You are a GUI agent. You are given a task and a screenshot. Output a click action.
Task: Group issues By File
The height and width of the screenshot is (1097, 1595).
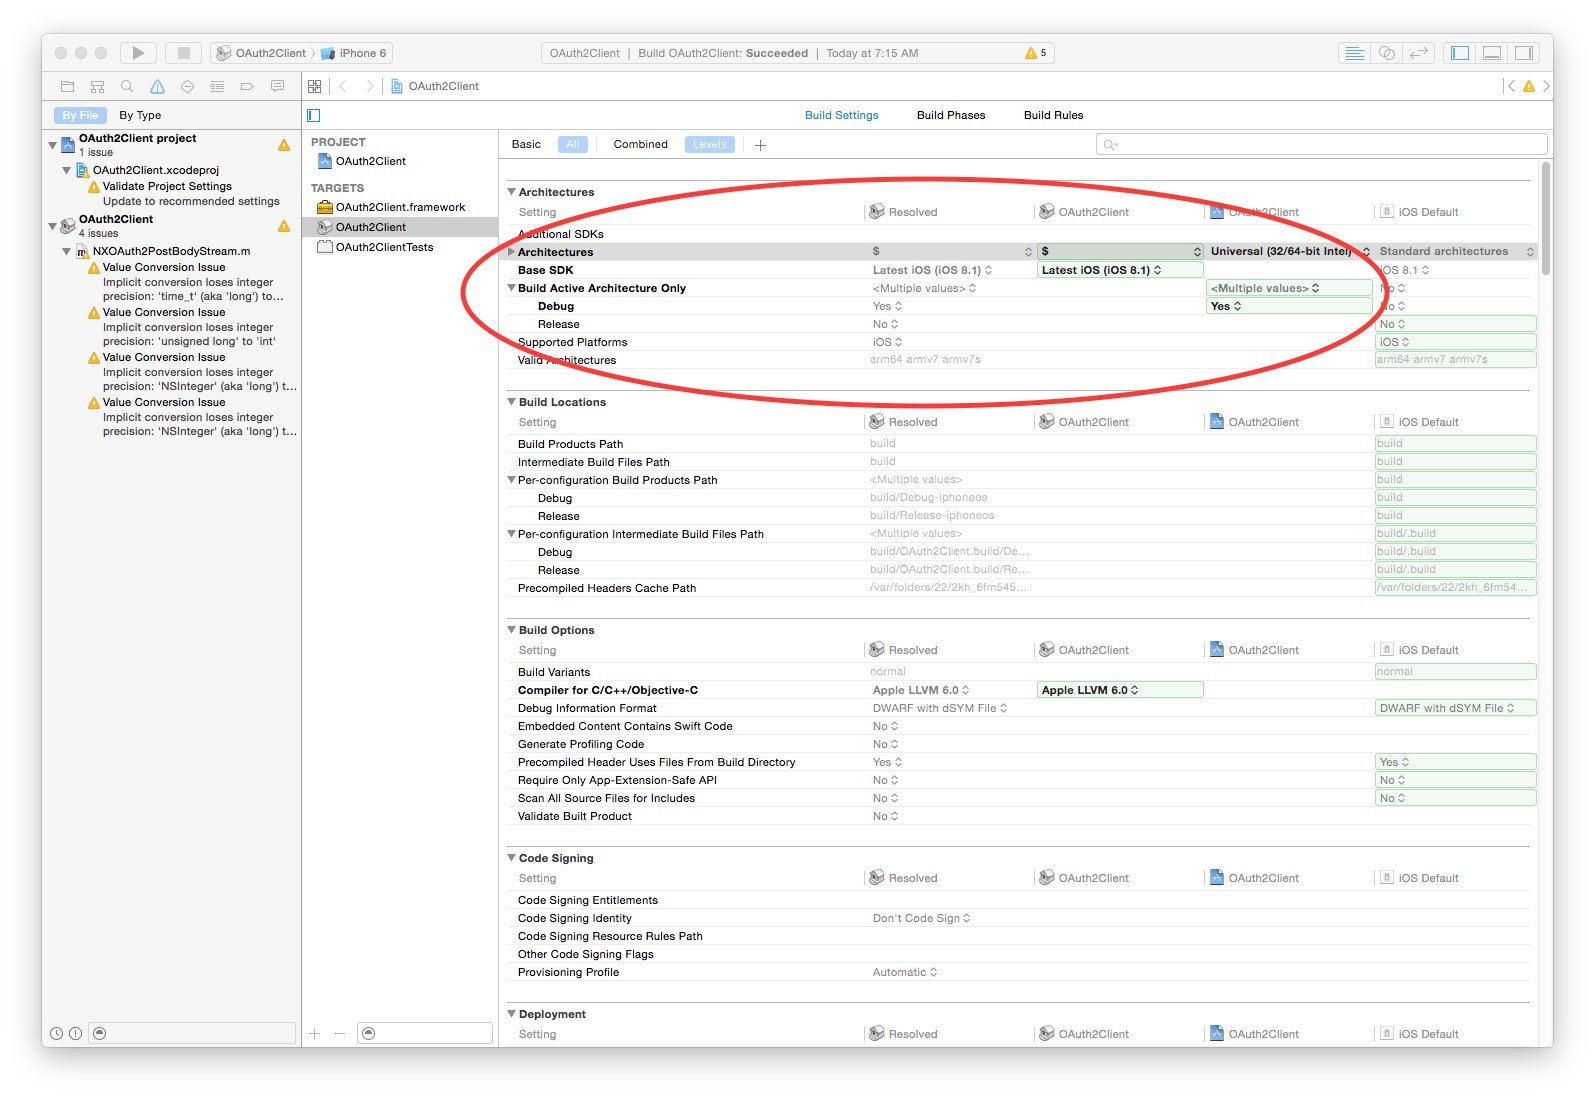tap(80, 115)
